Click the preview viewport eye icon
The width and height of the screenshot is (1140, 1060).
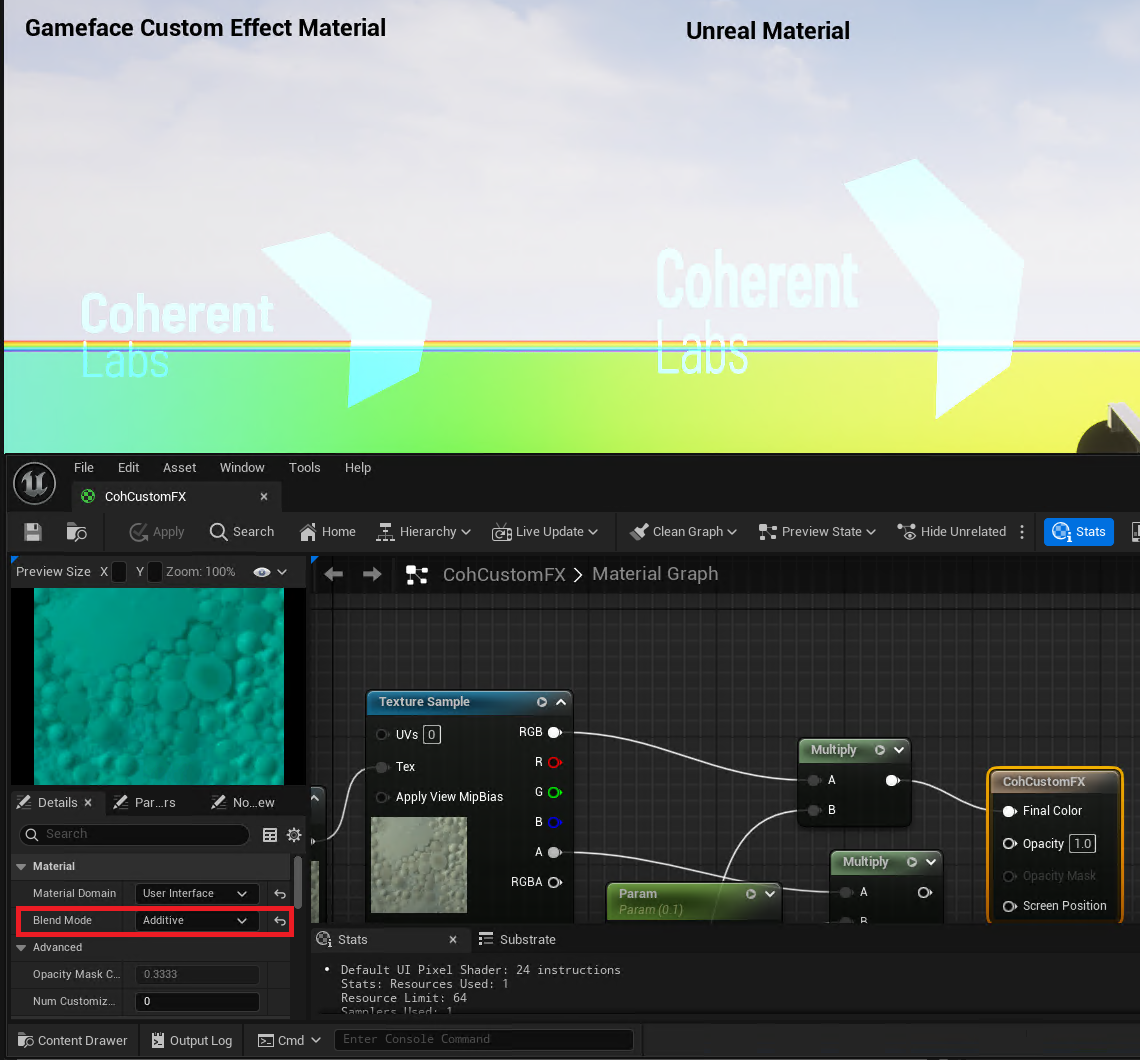pyautogui.click(x=262, y=572)
